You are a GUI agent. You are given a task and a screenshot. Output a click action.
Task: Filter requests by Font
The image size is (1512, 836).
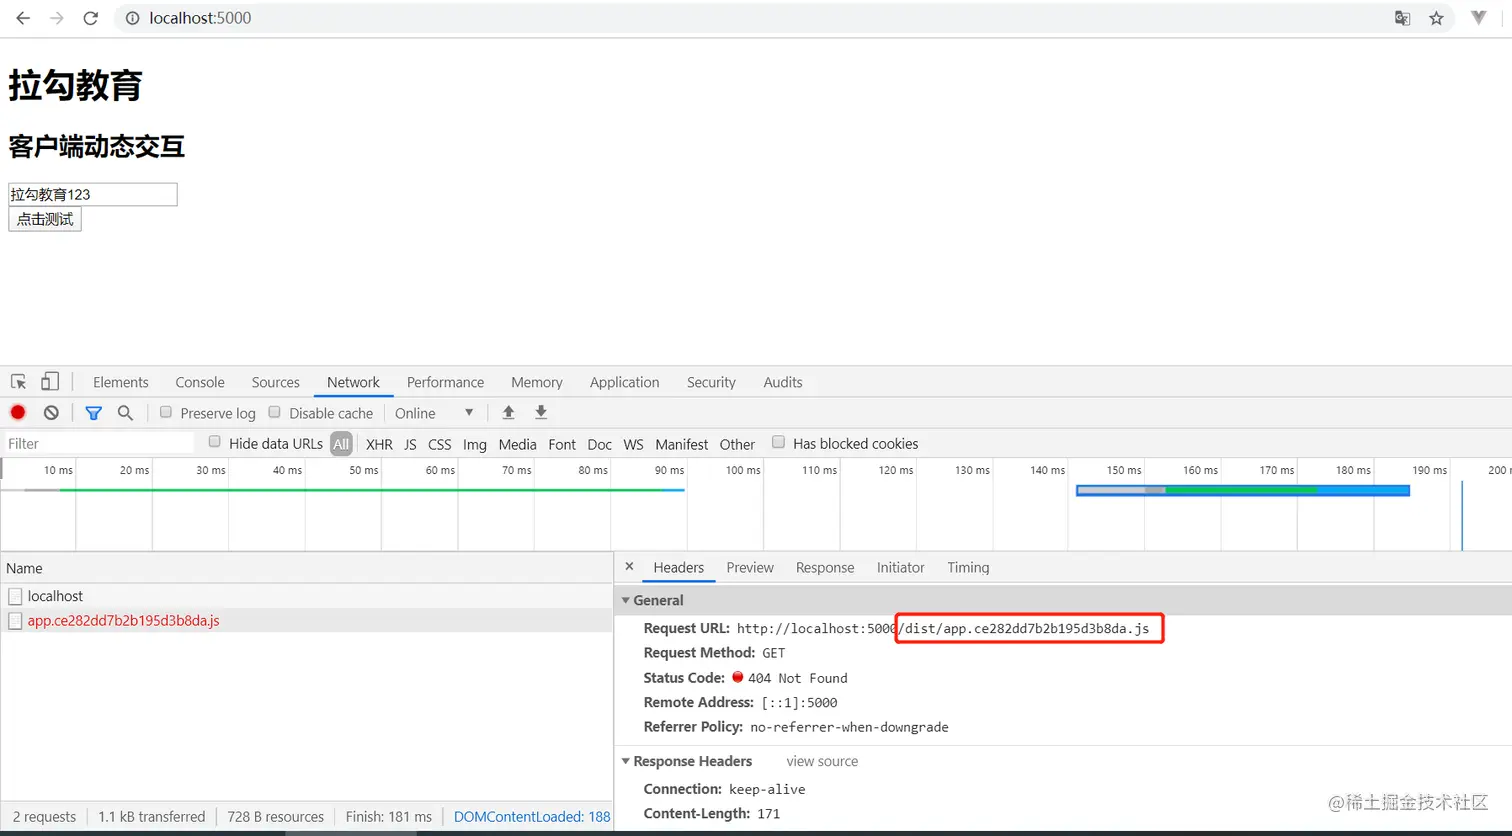pos(562,444)
